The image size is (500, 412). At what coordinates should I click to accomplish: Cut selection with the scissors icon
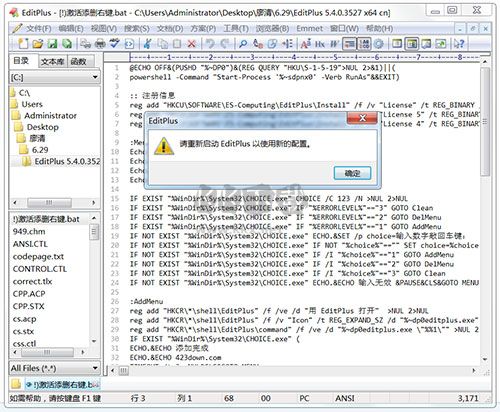tap(148, 44)
